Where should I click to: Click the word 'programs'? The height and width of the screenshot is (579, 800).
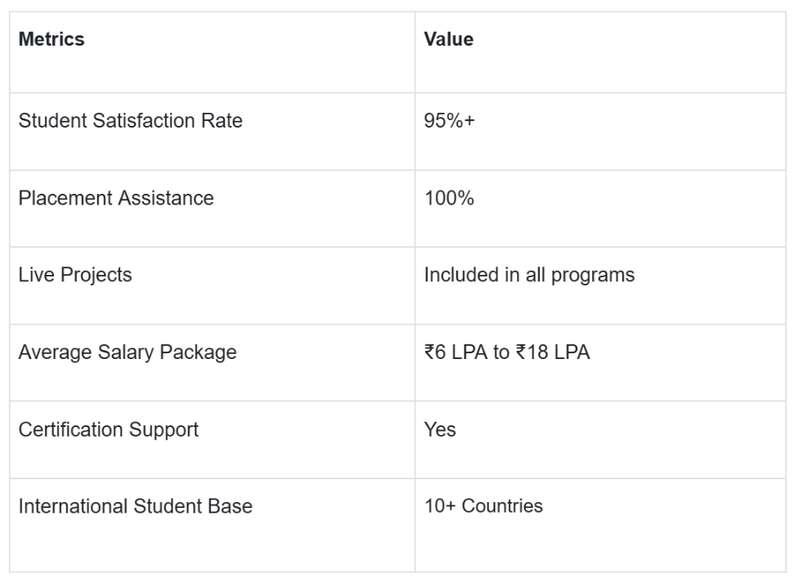pyautogui.click(x=596, y=274)
